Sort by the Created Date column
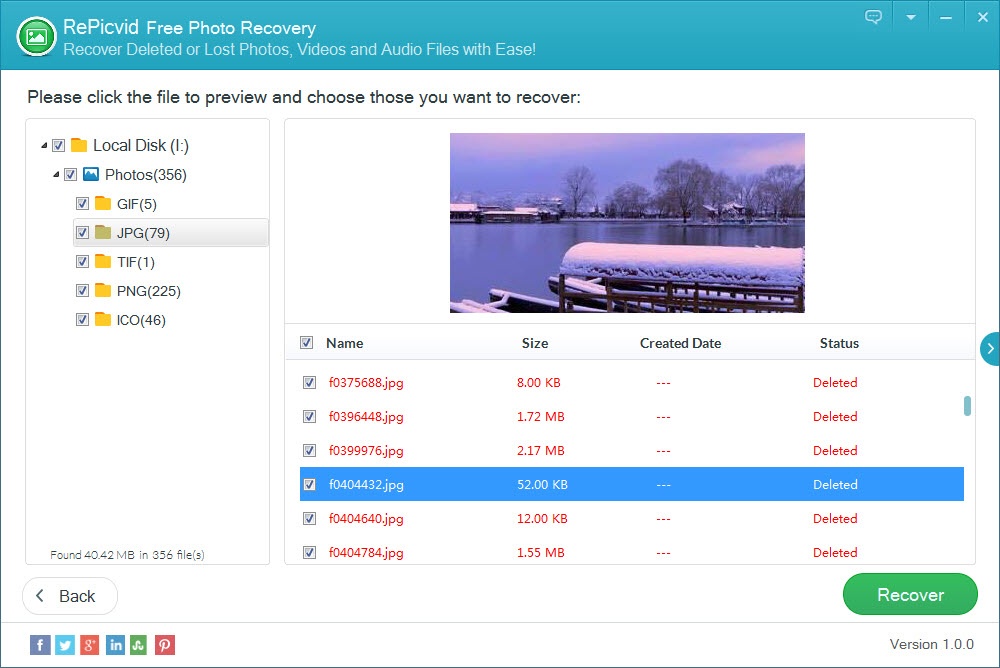 click(x=680, y=343)
